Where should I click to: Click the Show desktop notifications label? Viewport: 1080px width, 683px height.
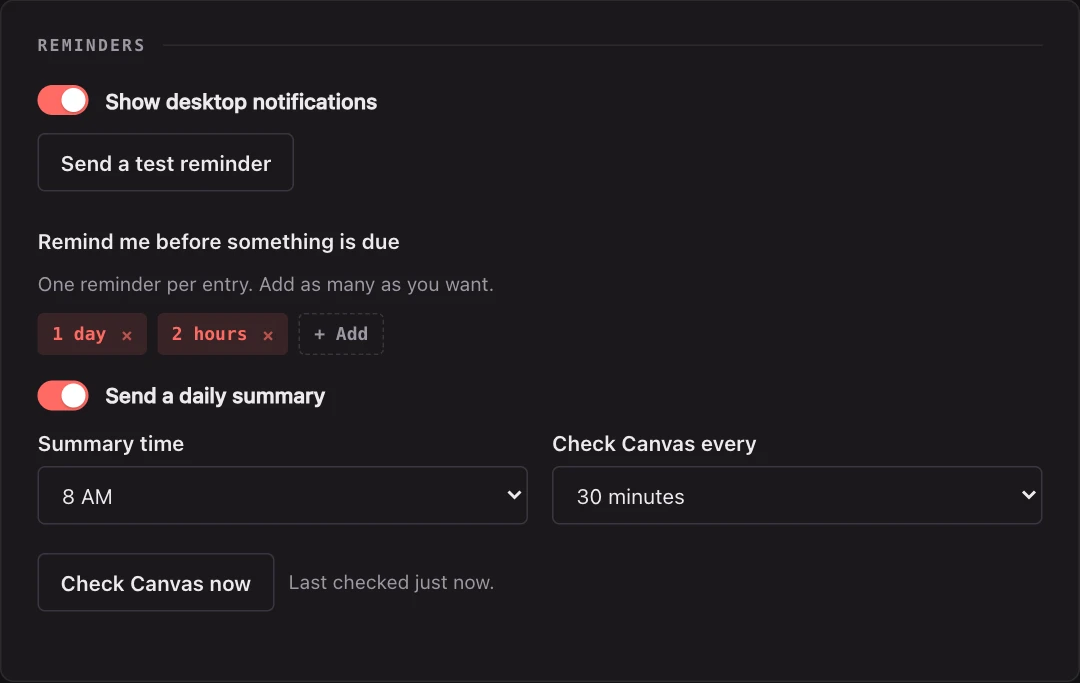(x=241, y=102)
